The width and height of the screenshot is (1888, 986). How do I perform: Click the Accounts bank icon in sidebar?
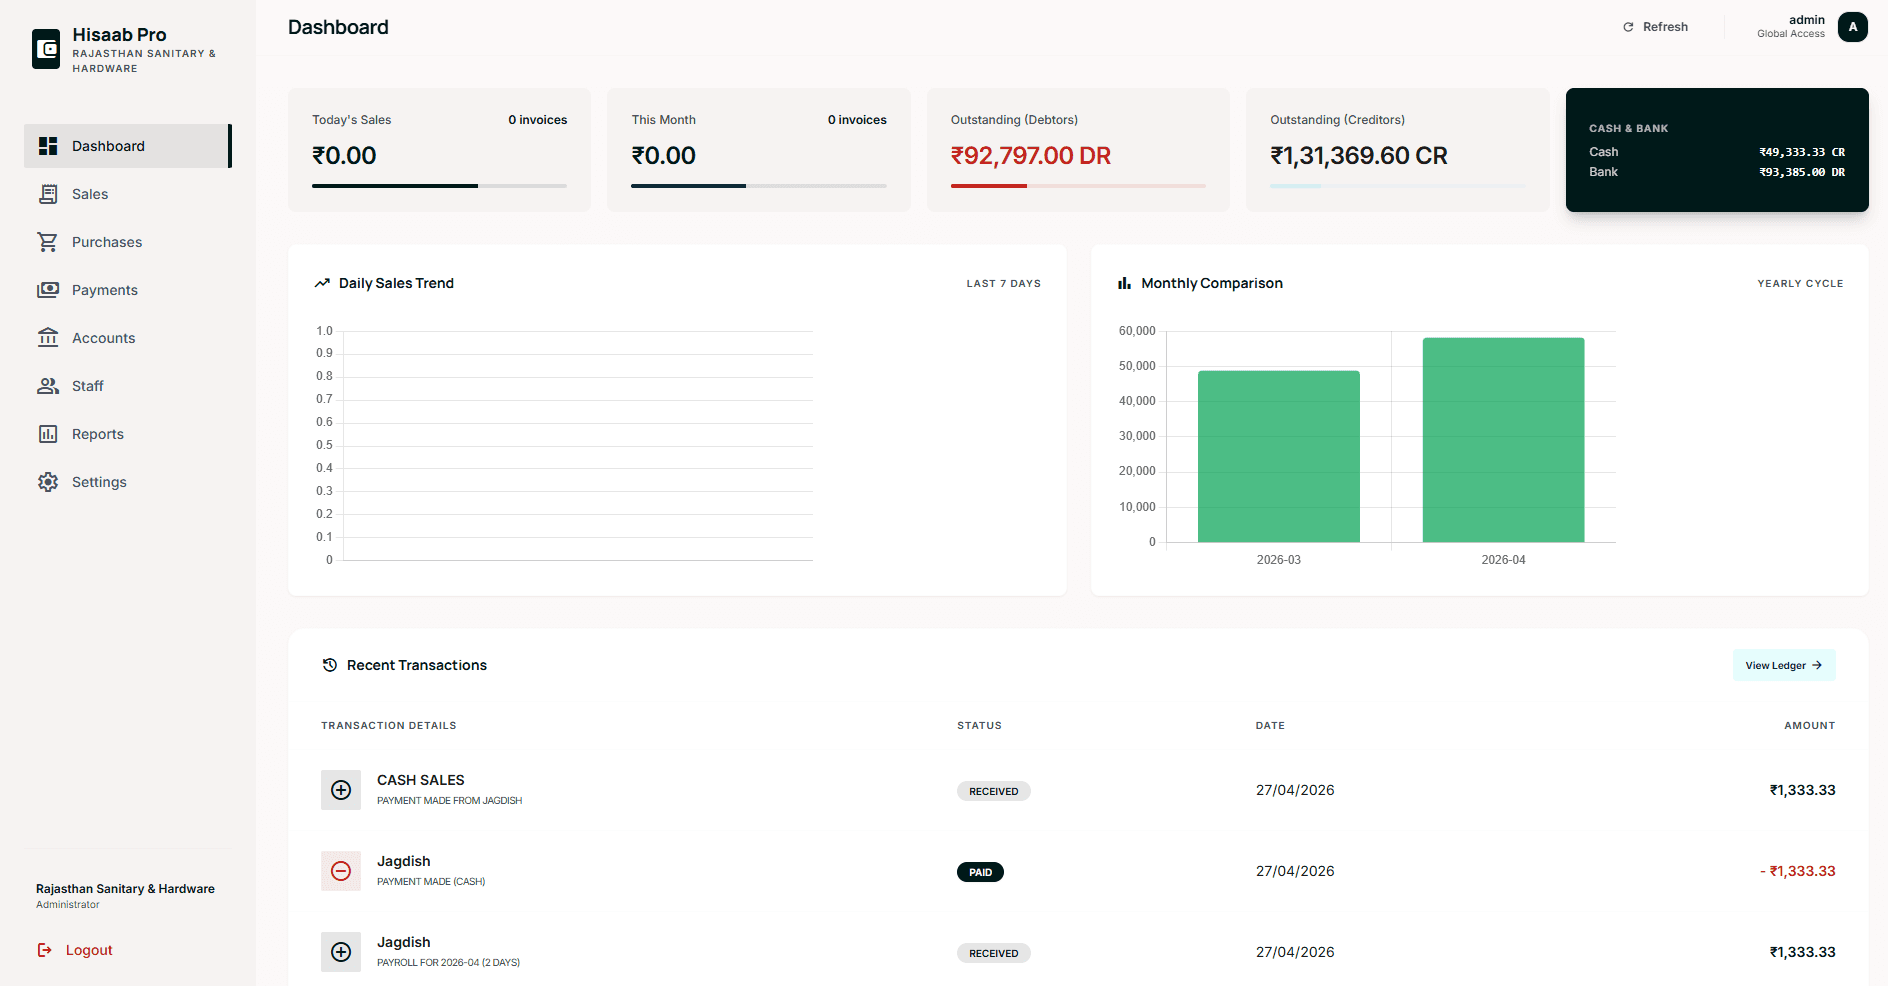(x=48, y=338)
